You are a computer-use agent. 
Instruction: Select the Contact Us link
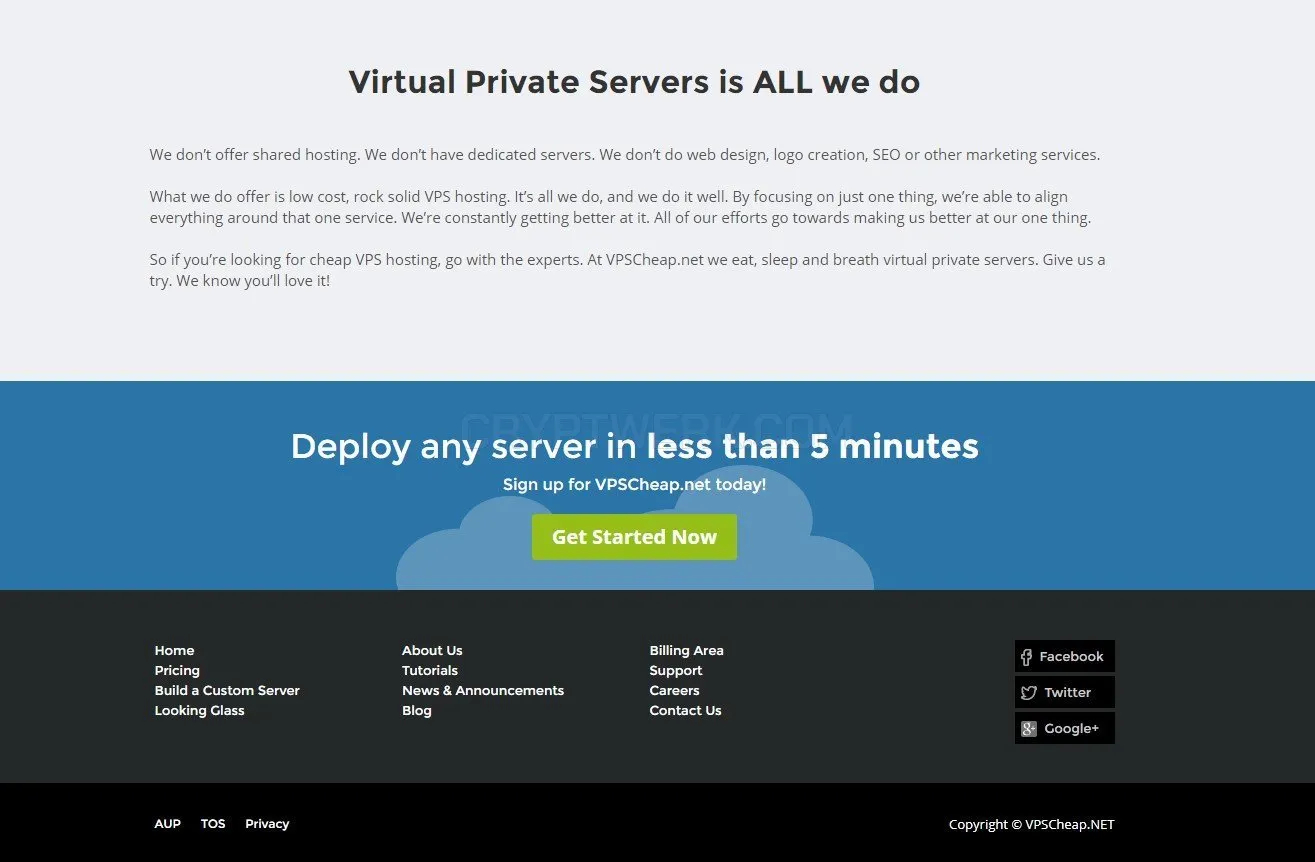685,711
